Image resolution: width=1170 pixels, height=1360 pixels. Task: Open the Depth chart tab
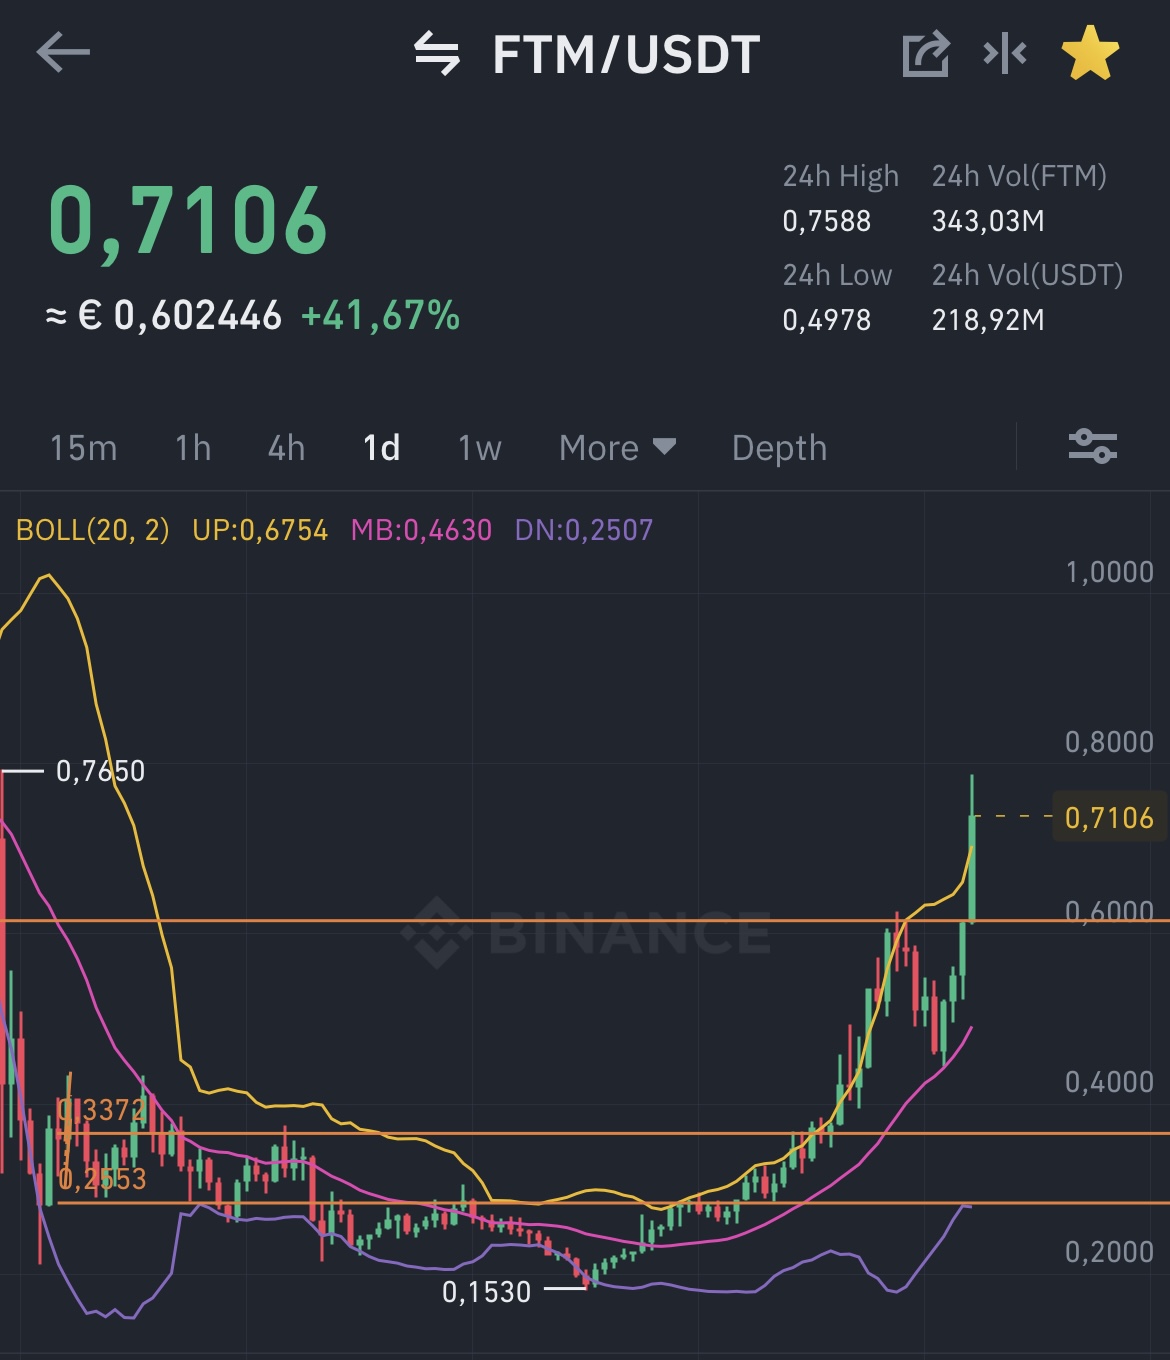coord(779,448)
